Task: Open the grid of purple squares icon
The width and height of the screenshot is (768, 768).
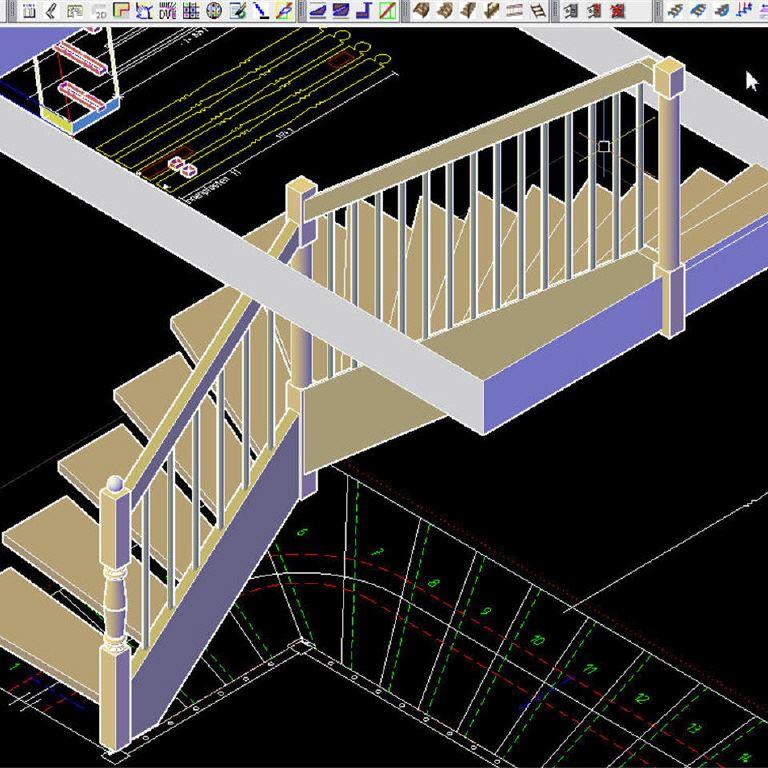Action: pyautogui.click(x=190, y=11)
